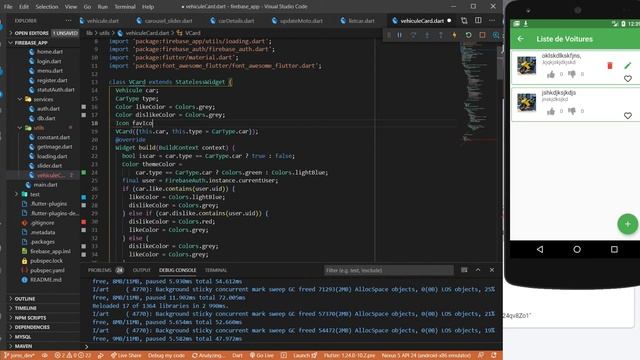This screenshot has width=640, height=360.
Task: Dislike the jshkdjksjkdjs car
Action: pyautogui.click(x=572, y=111)
